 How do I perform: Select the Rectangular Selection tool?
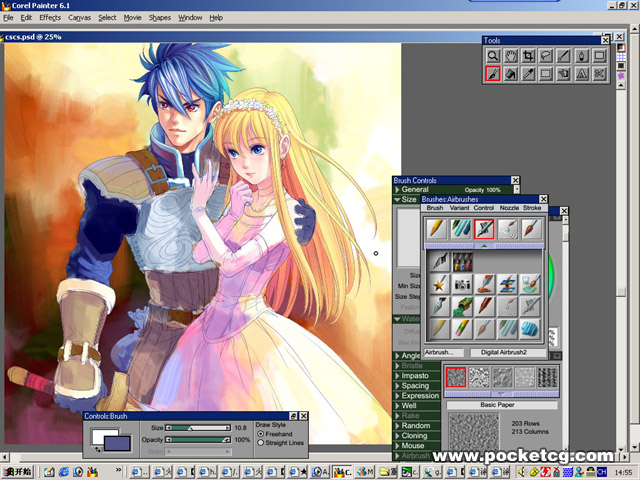point(546,74)
